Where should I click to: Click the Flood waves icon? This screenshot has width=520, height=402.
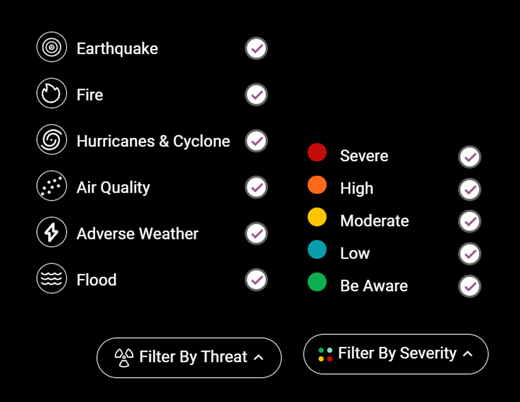click(52, 279)
